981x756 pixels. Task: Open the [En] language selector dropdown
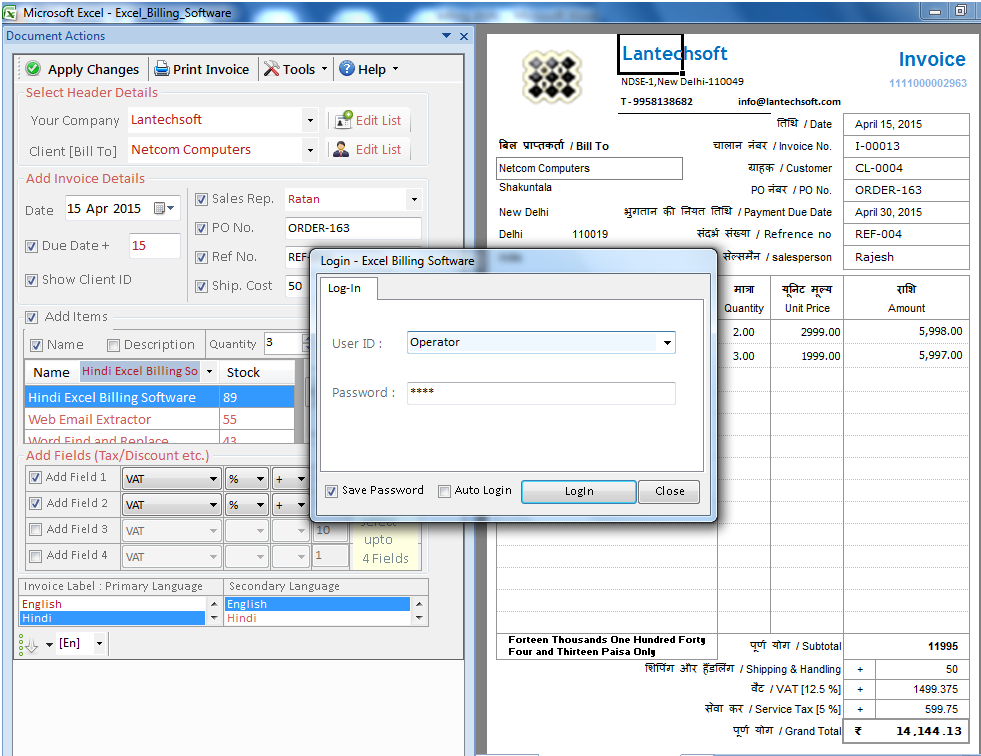point(99,643)
